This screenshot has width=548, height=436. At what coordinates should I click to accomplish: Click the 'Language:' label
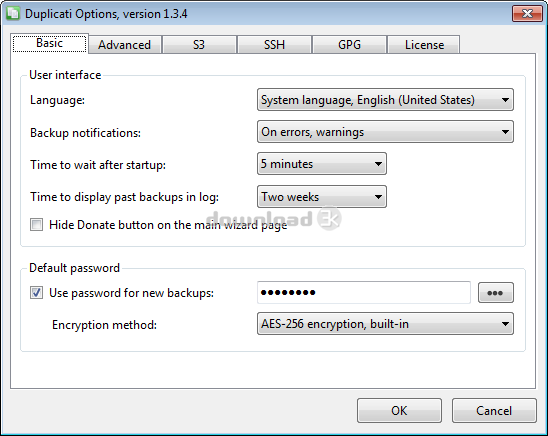(x=57, y=100)
